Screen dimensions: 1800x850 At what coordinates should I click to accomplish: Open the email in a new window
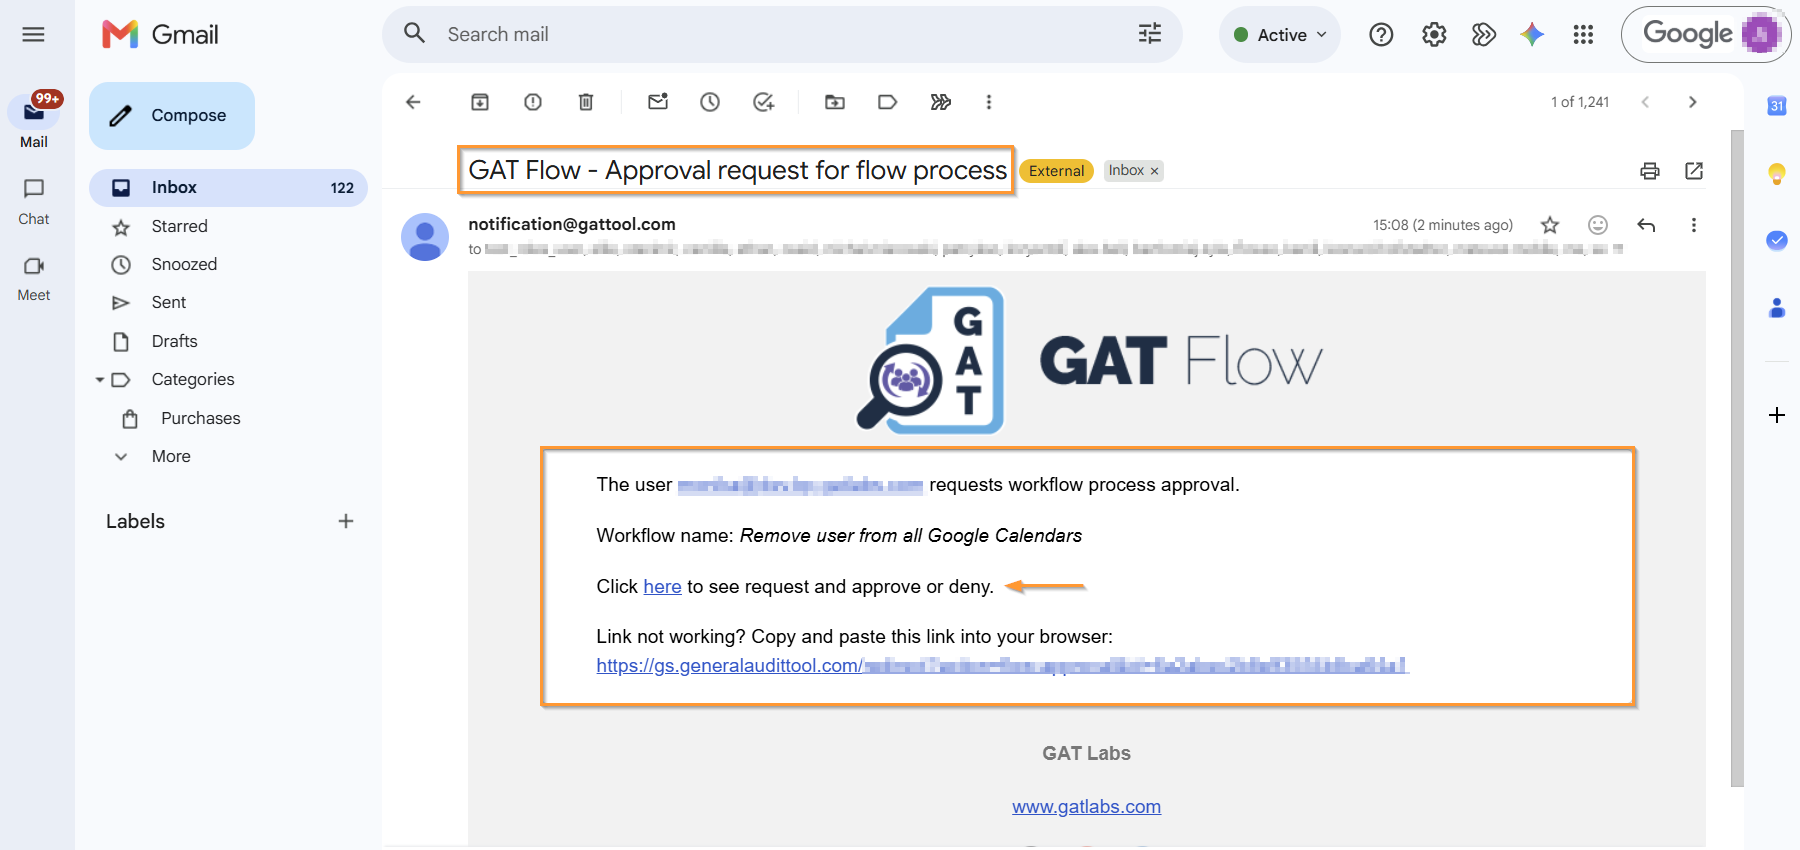pos(1694,171)
